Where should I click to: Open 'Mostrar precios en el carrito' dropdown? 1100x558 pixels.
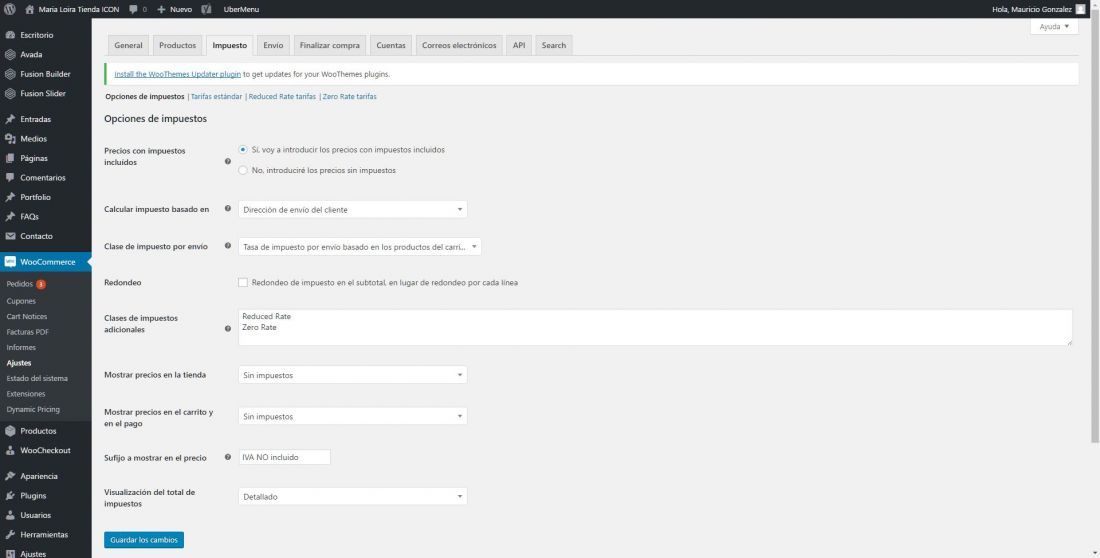[x=352, y=416]
